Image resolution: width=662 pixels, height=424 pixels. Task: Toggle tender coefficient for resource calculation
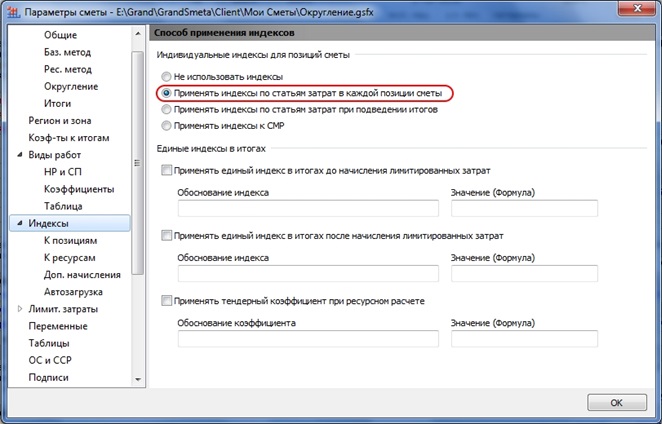(x=166, y=300)
